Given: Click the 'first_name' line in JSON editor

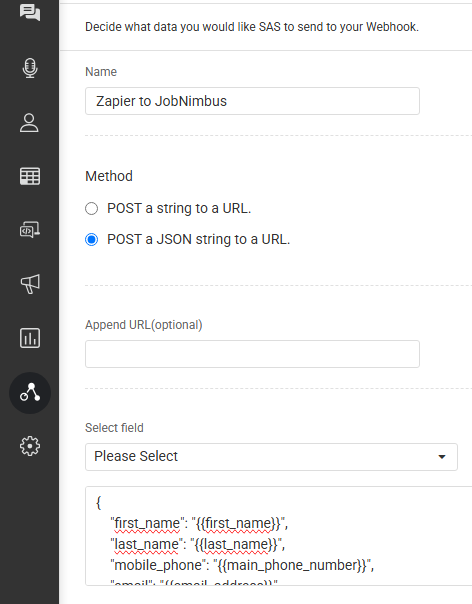Looking at the screenshot, I should click(x=199, y=523).
